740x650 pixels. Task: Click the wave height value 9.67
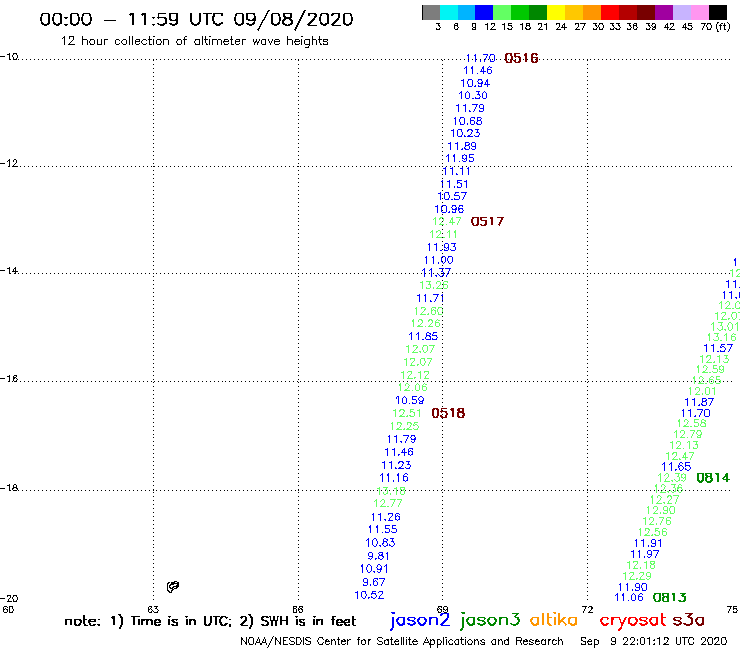point(373,582)
